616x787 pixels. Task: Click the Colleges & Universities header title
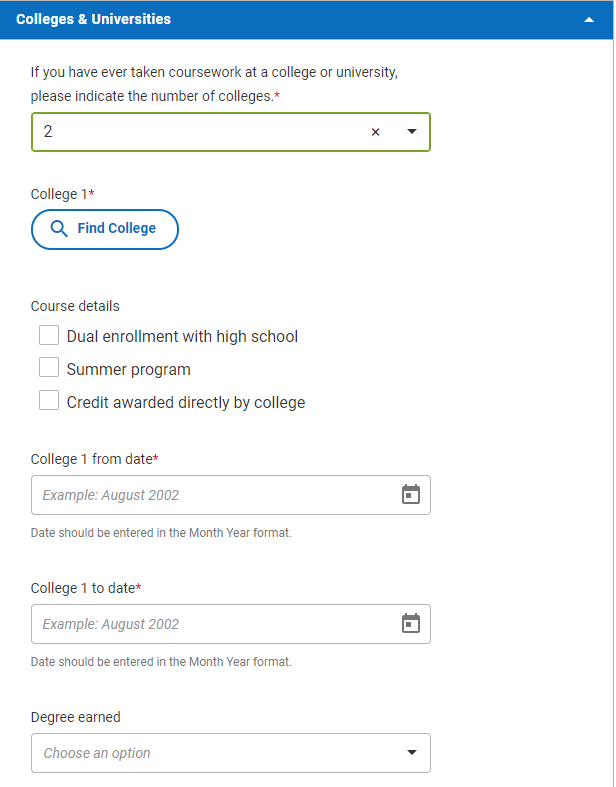point(93,19)
